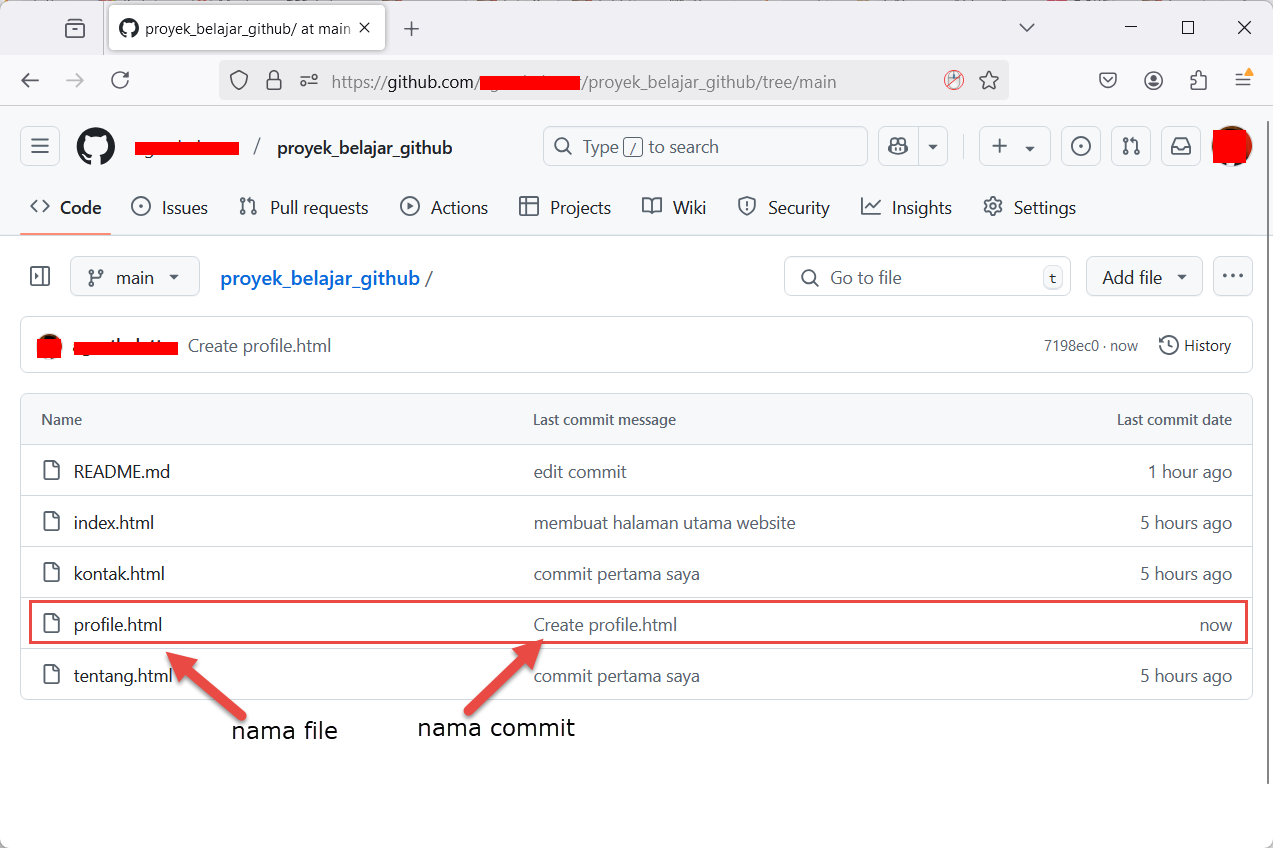Open the GitHub hamburger navigation menu

tap(40, 147)
